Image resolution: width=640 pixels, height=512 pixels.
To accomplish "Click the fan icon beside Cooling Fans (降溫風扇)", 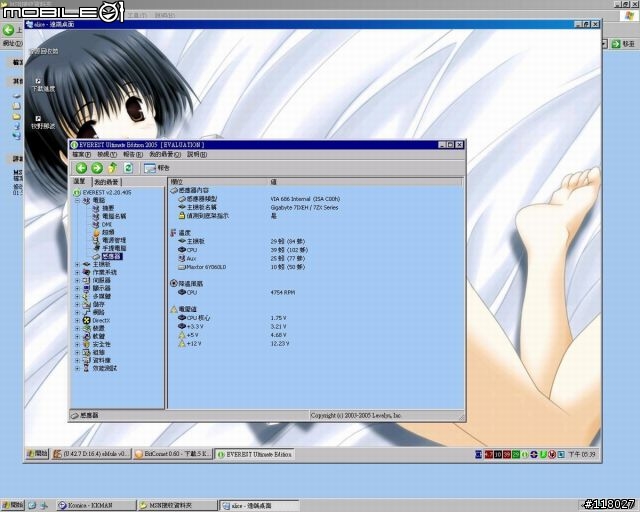I will coord(173,283).
